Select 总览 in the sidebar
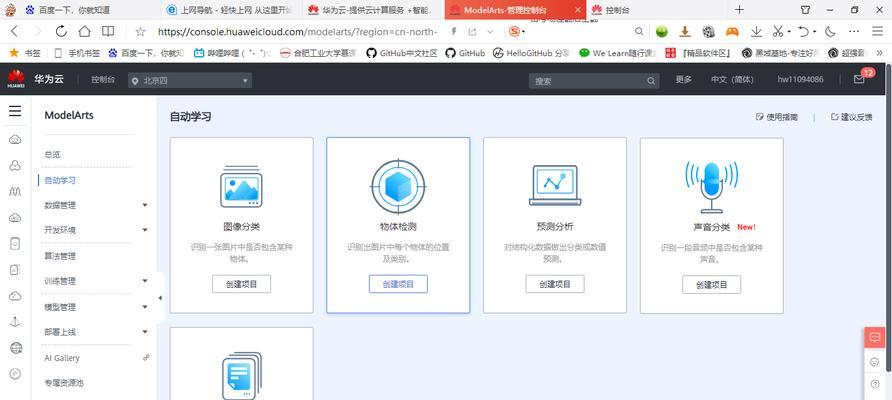Image resolution: width=892 pixels, height=400 pixels. [53, 154]
